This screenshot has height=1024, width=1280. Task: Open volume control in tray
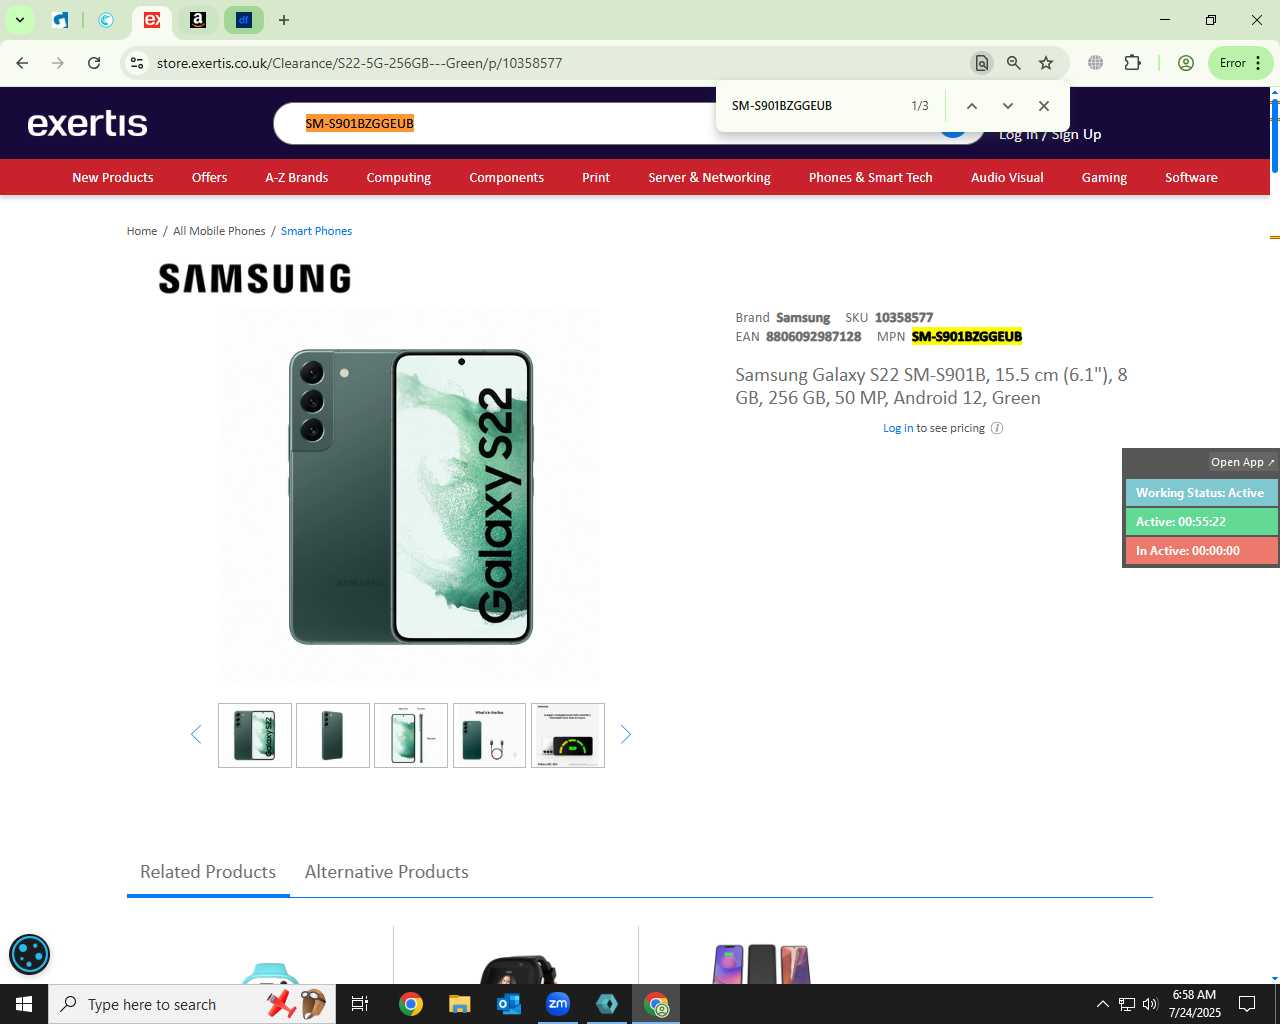1150,1004
